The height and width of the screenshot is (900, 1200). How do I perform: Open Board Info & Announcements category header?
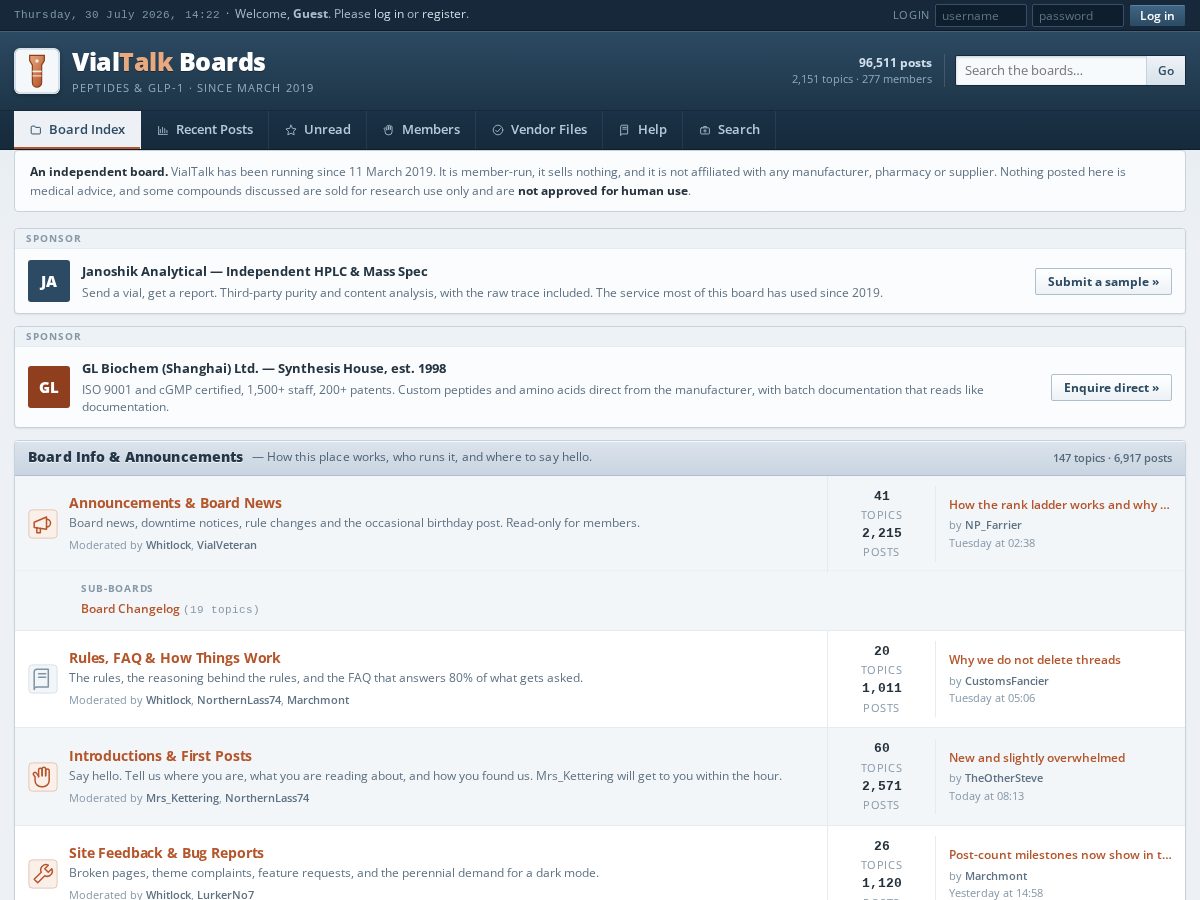tap(135, 457)
